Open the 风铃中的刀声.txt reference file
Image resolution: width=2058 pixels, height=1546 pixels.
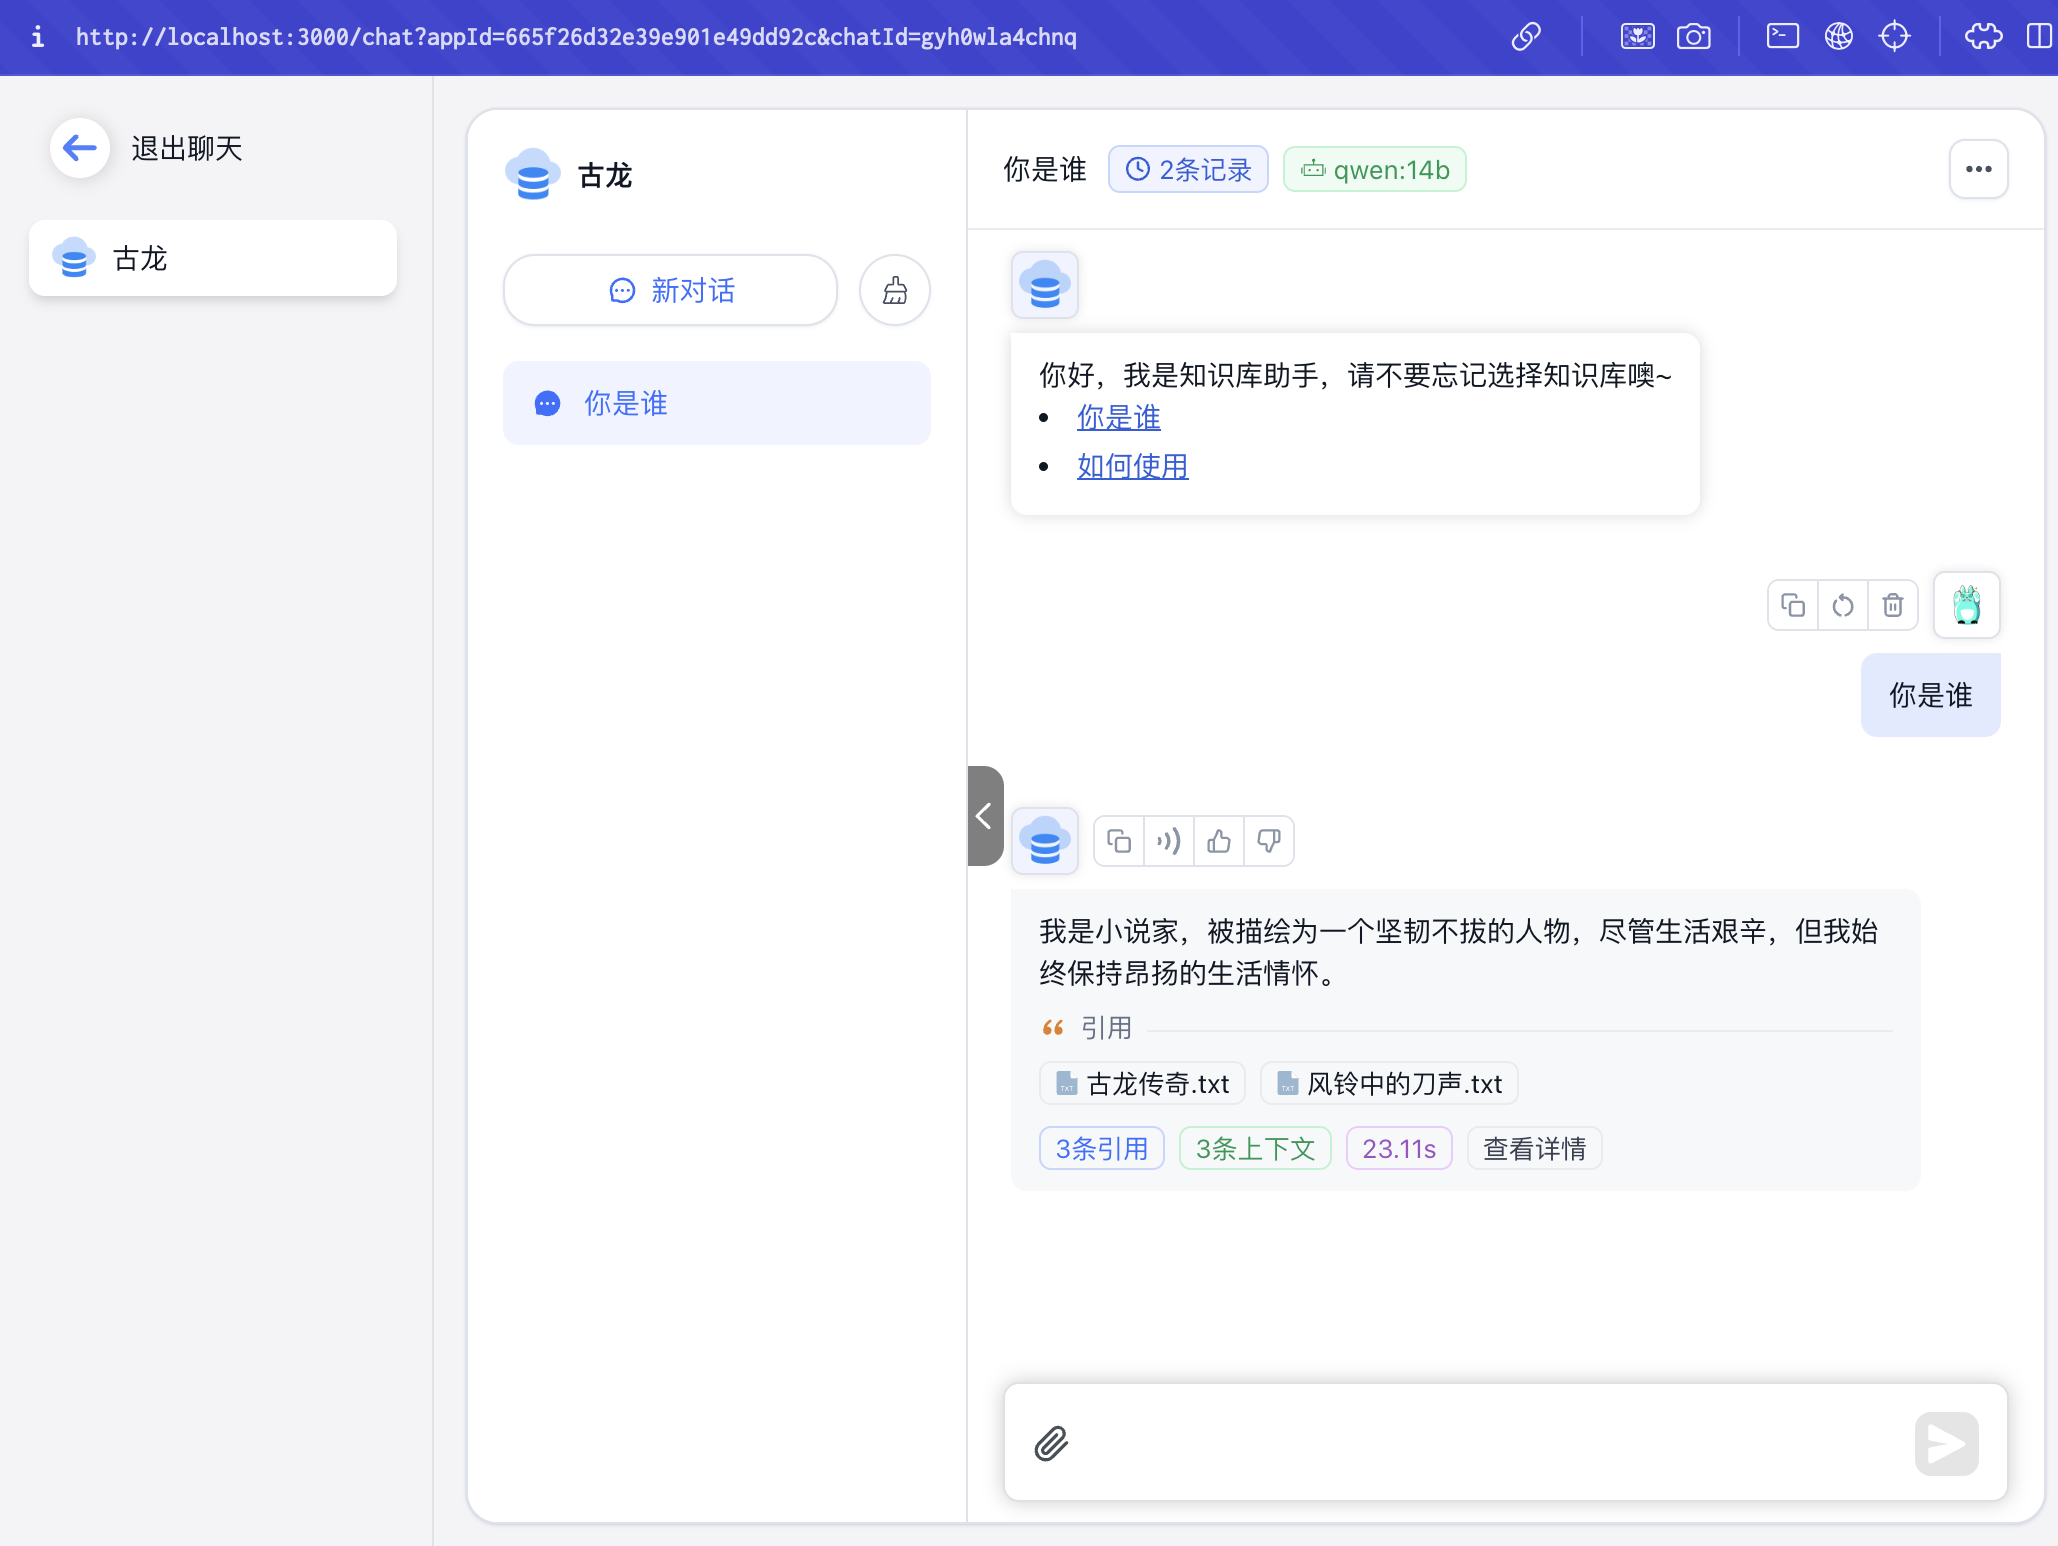1390,1083
